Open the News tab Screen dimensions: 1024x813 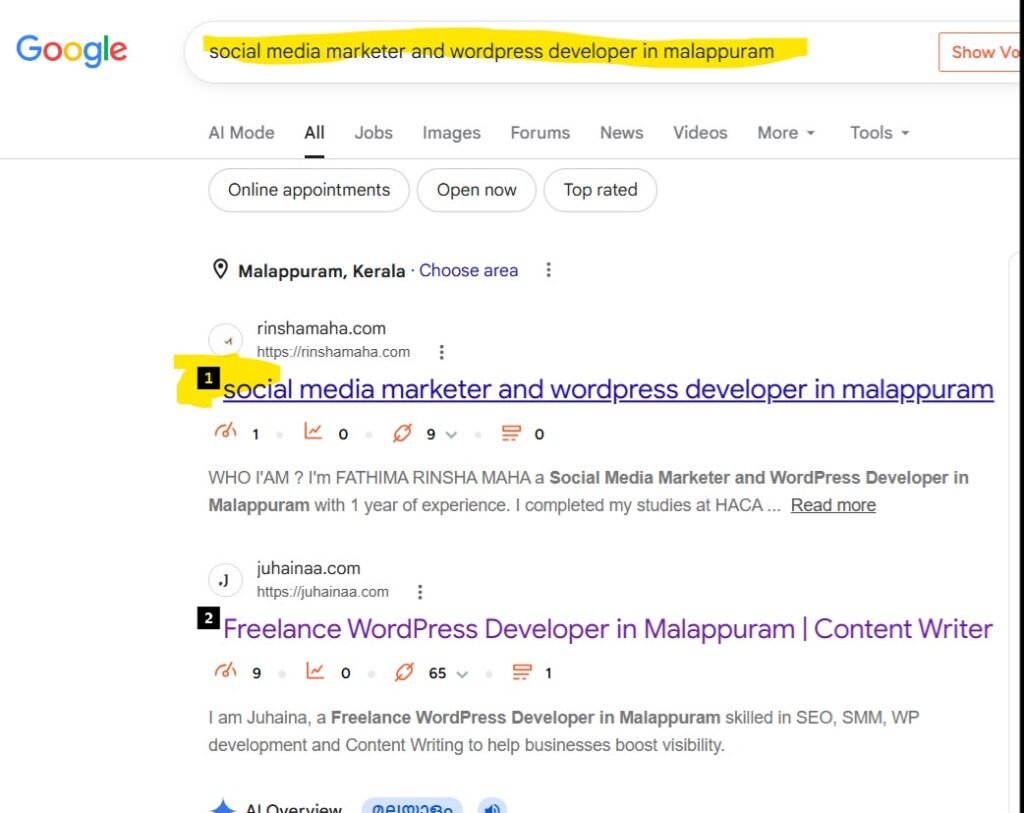point(622,133)
